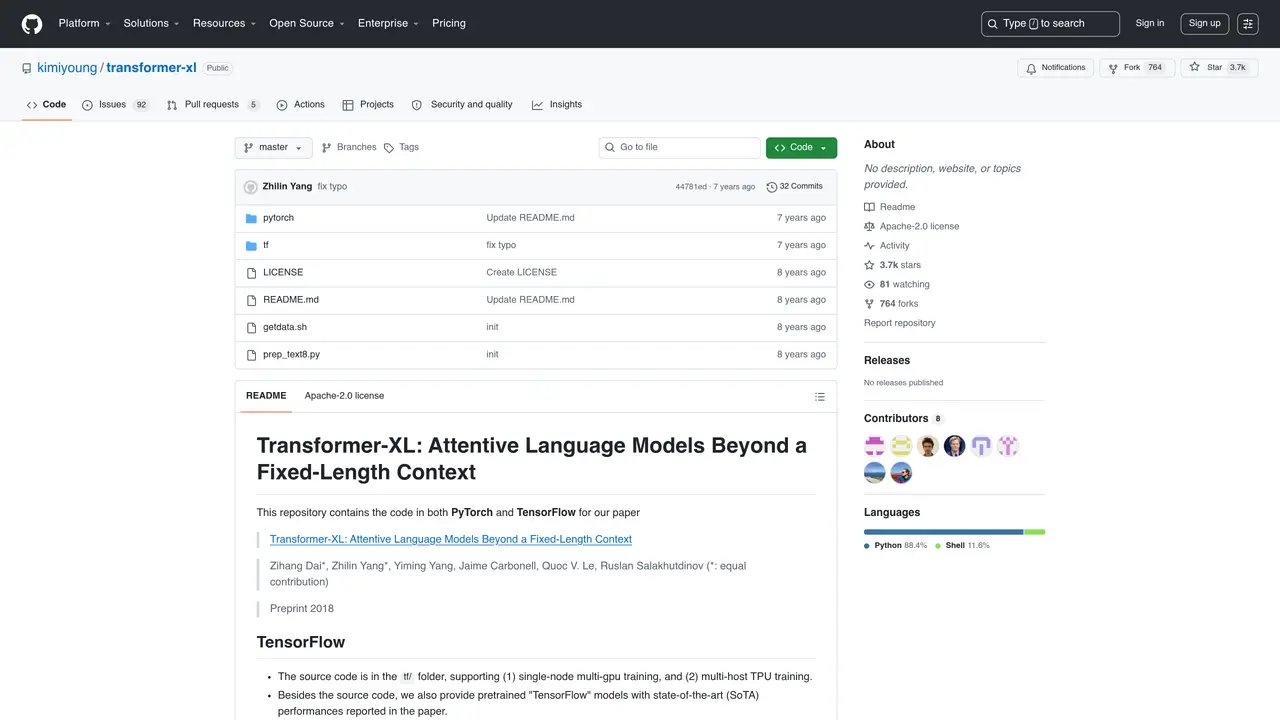Click the getdata.sh file icon
The height and width of the screenshot is (720, 1280).
252,327
